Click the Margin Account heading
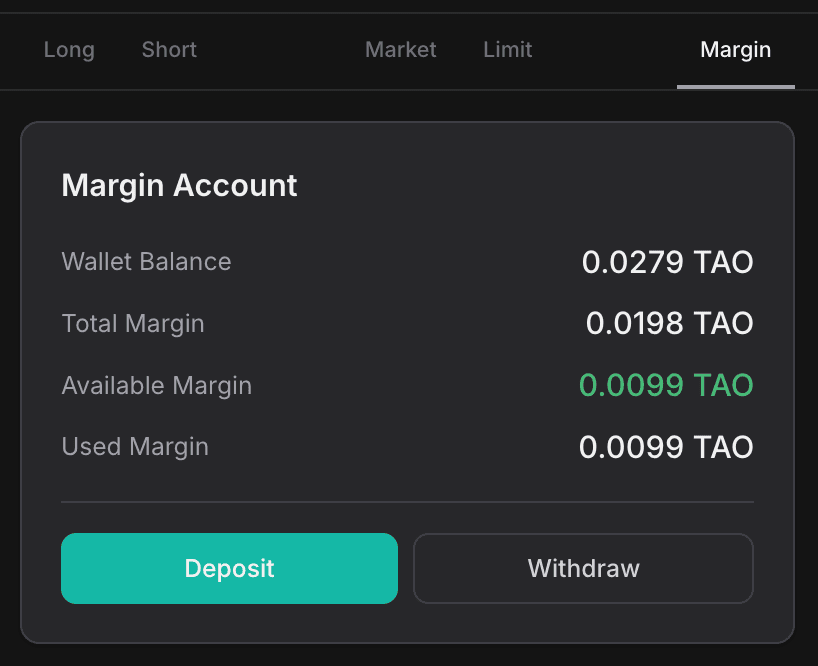 click(x=179, y=185)
